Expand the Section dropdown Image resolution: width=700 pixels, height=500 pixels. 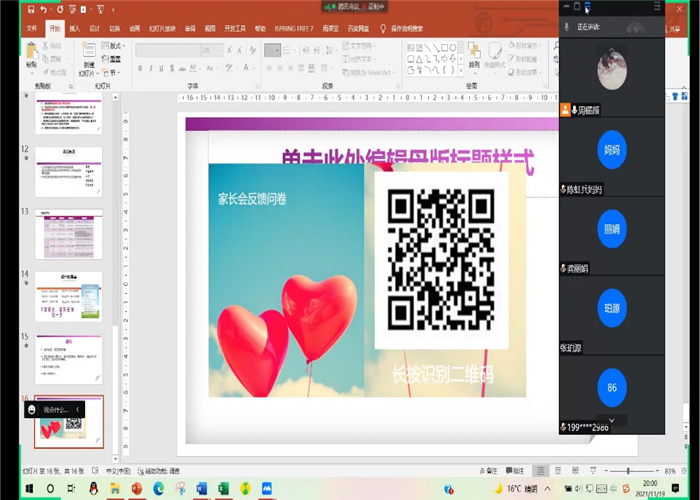111,72
